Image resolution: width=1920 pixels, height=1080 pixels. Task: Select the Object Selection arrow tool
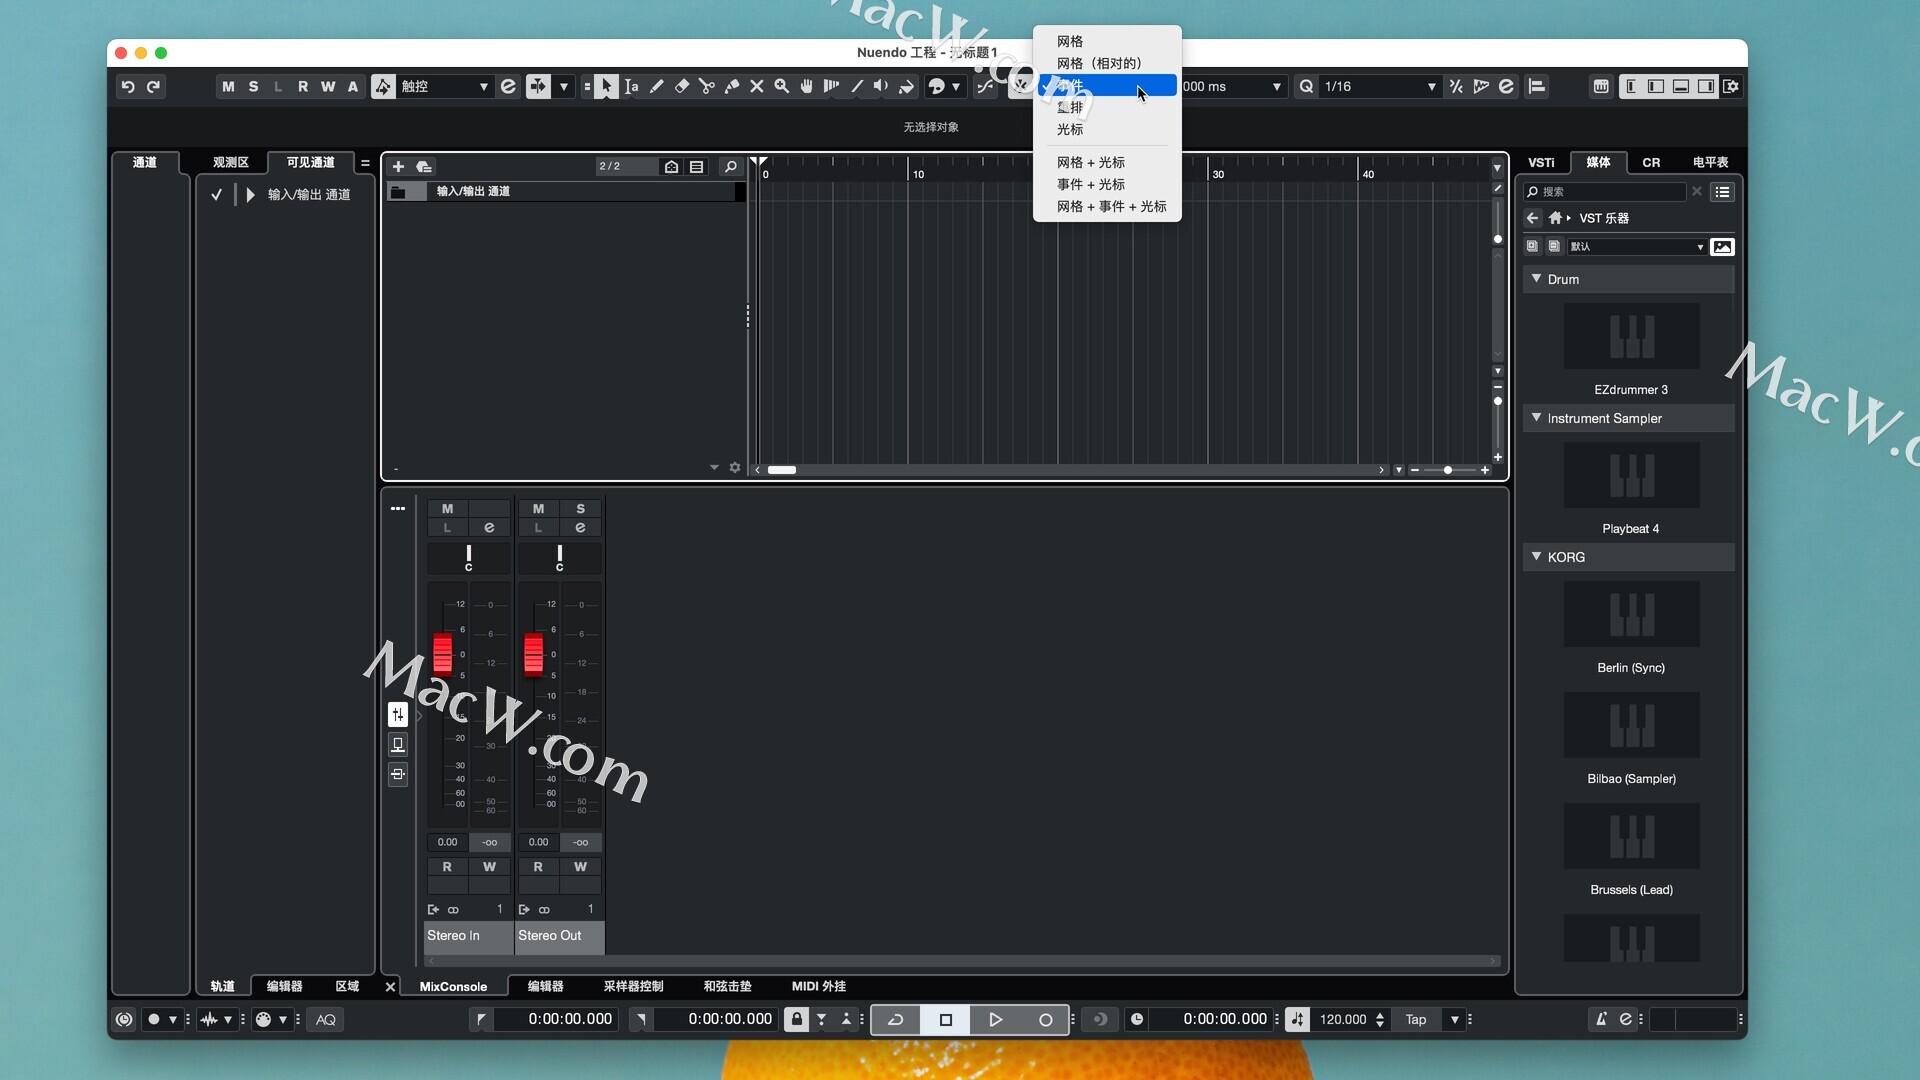pos(606,87)
